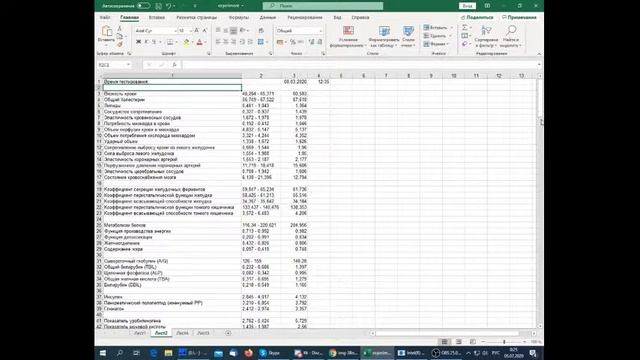
Task: Open Format (Формат) cells dropdown
Action: coord(436,44)
